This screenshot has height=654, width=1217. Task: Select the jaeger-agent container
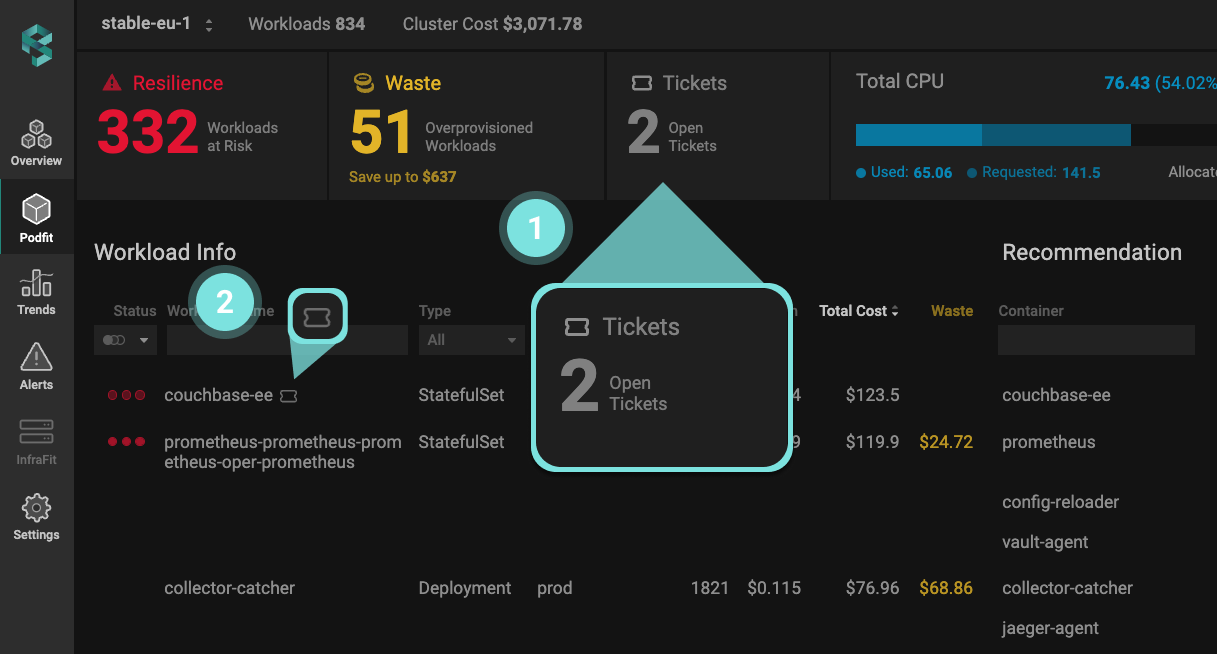click(x=1050, y=628)
